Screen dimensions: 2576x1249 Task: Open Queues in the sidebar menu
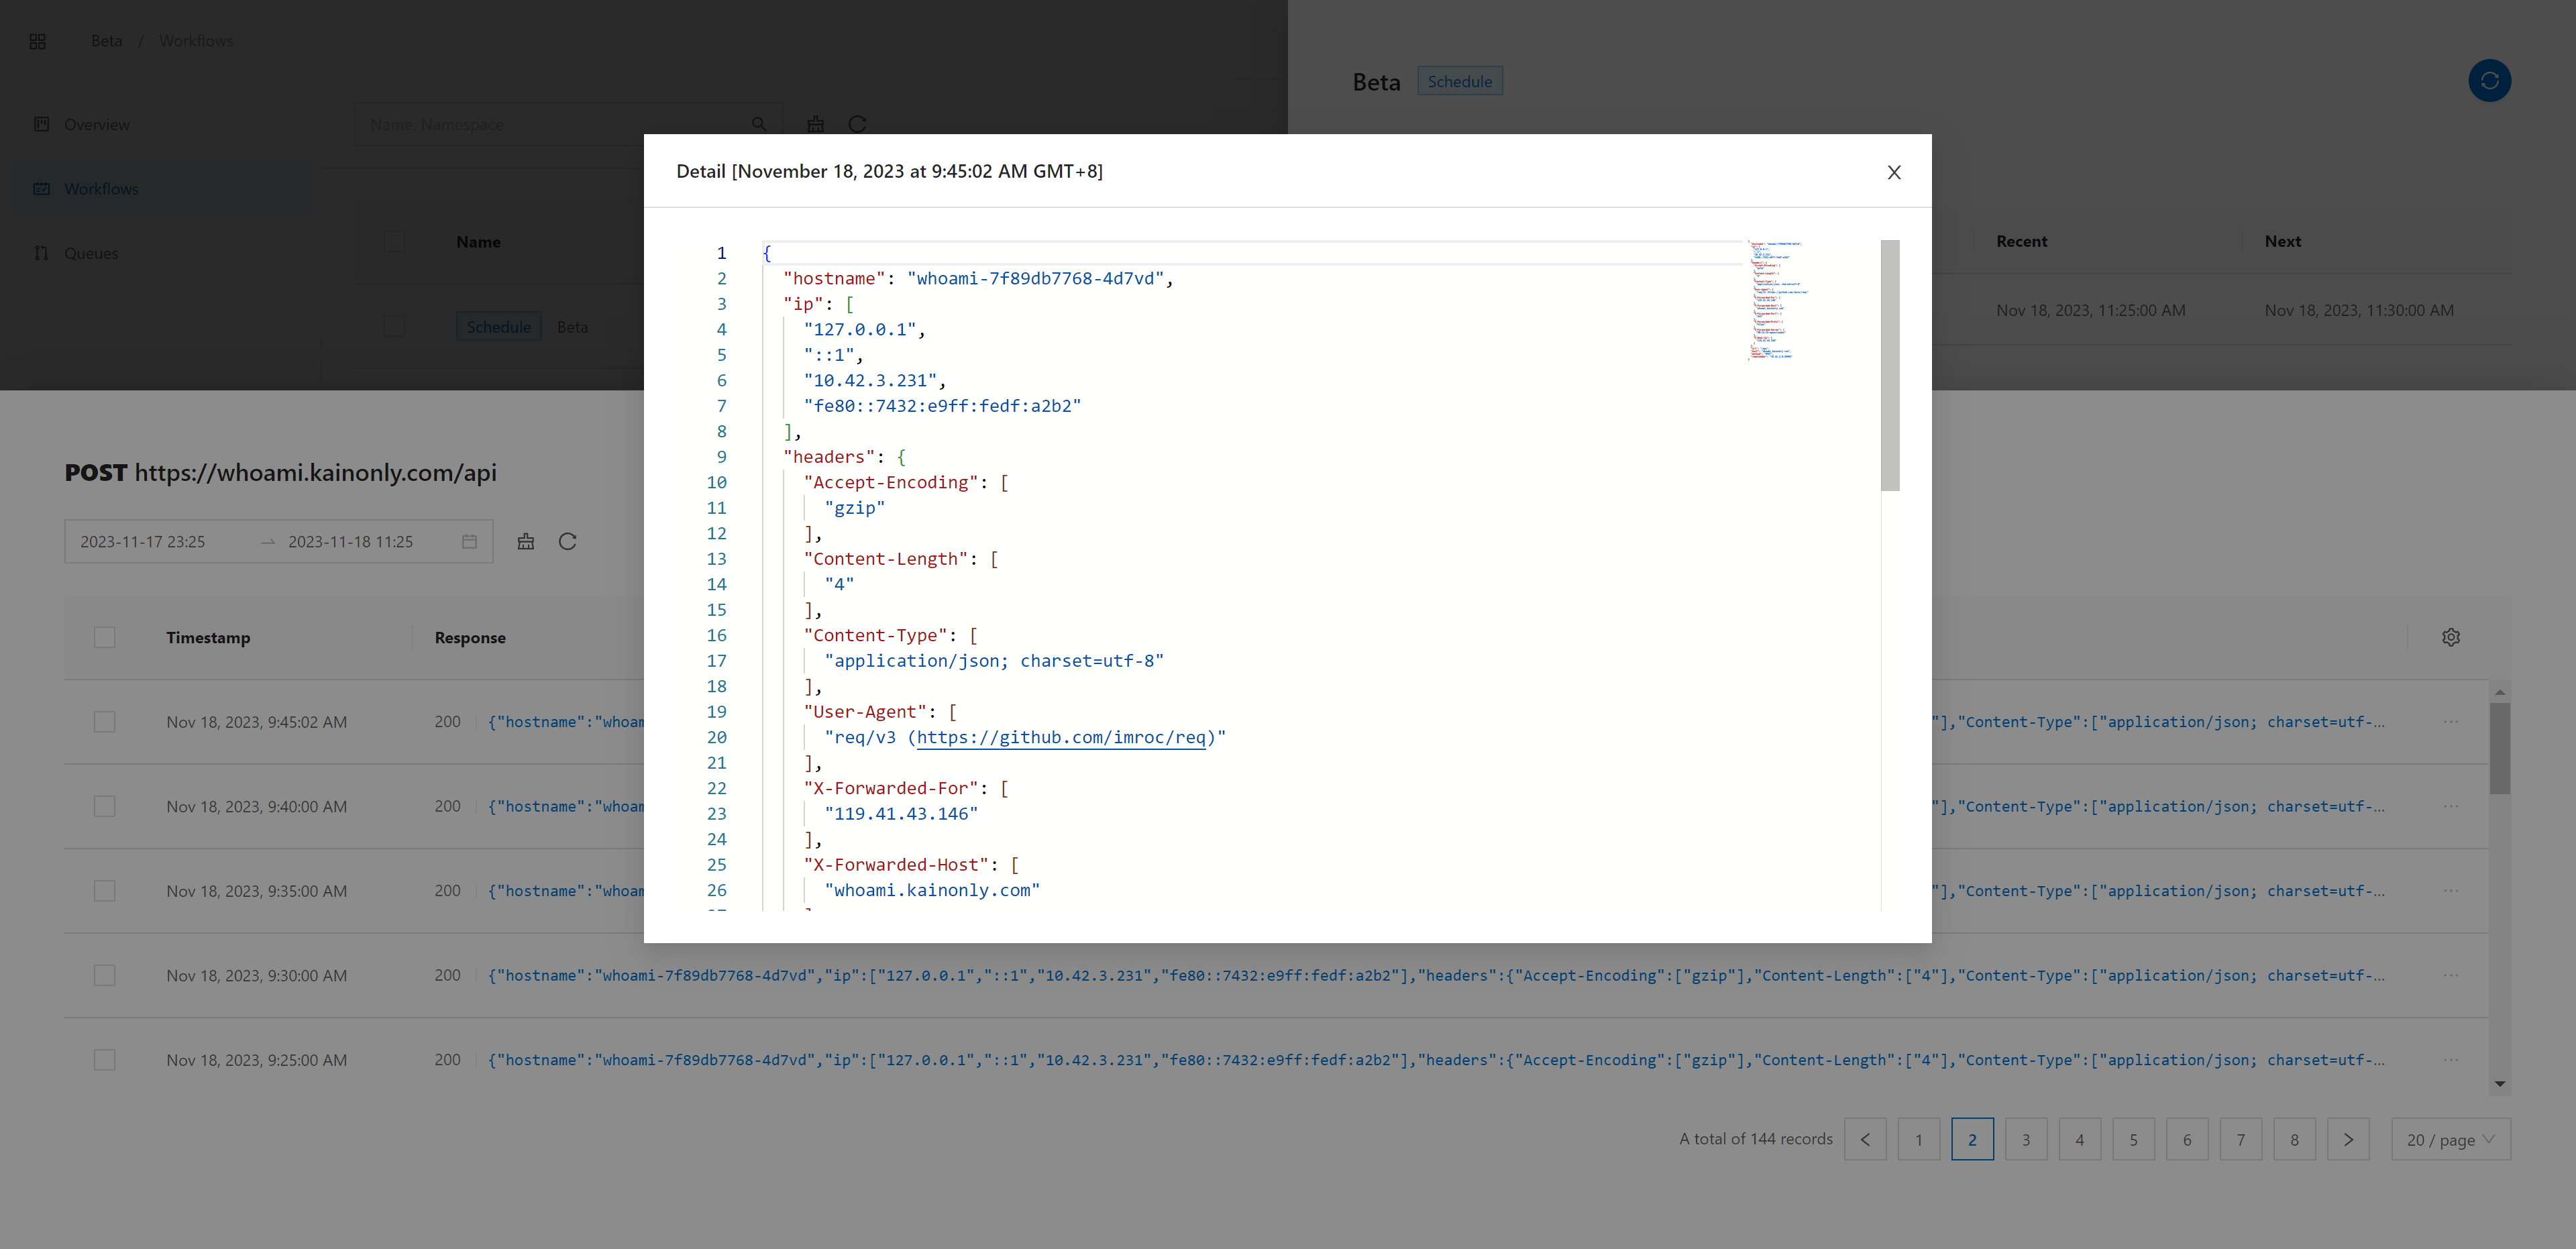(91, 253)
